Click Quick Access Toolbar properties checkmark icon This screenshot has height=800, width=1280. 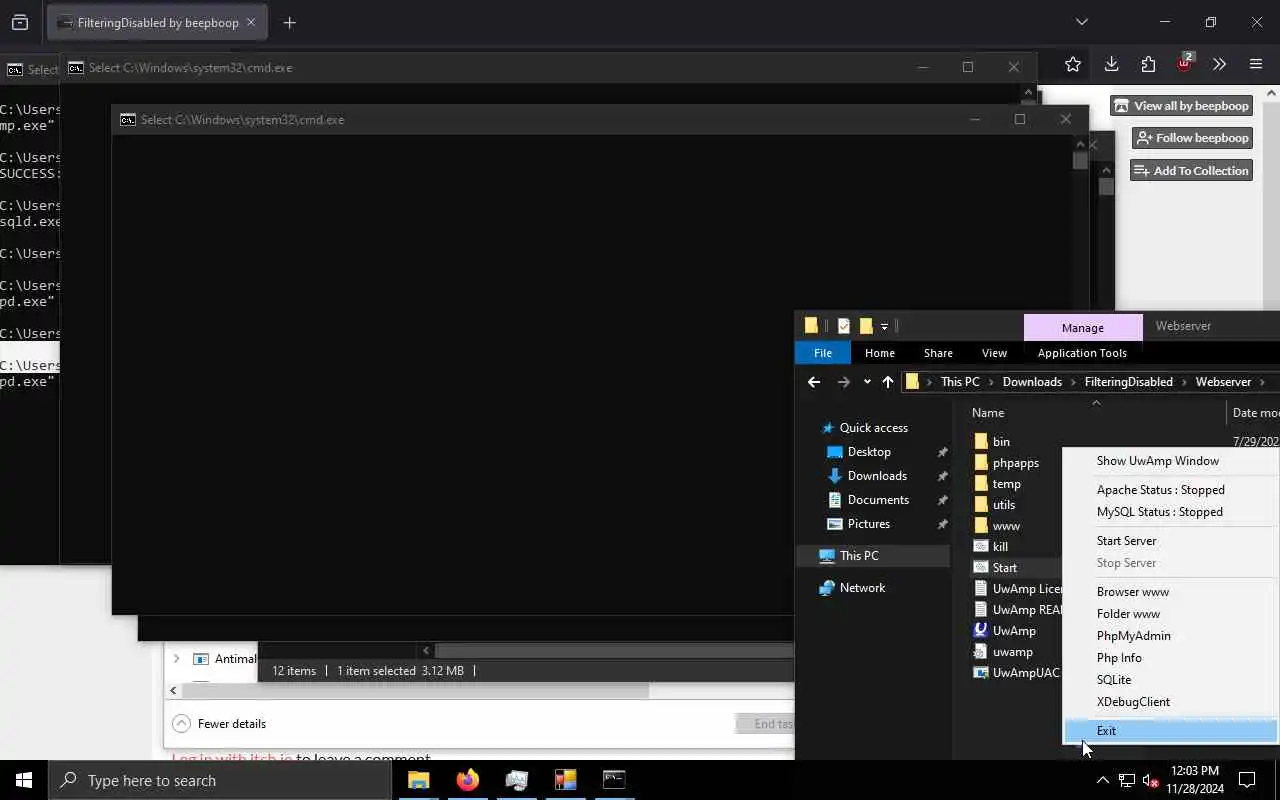pyautogui.click(x=843, y=326)
